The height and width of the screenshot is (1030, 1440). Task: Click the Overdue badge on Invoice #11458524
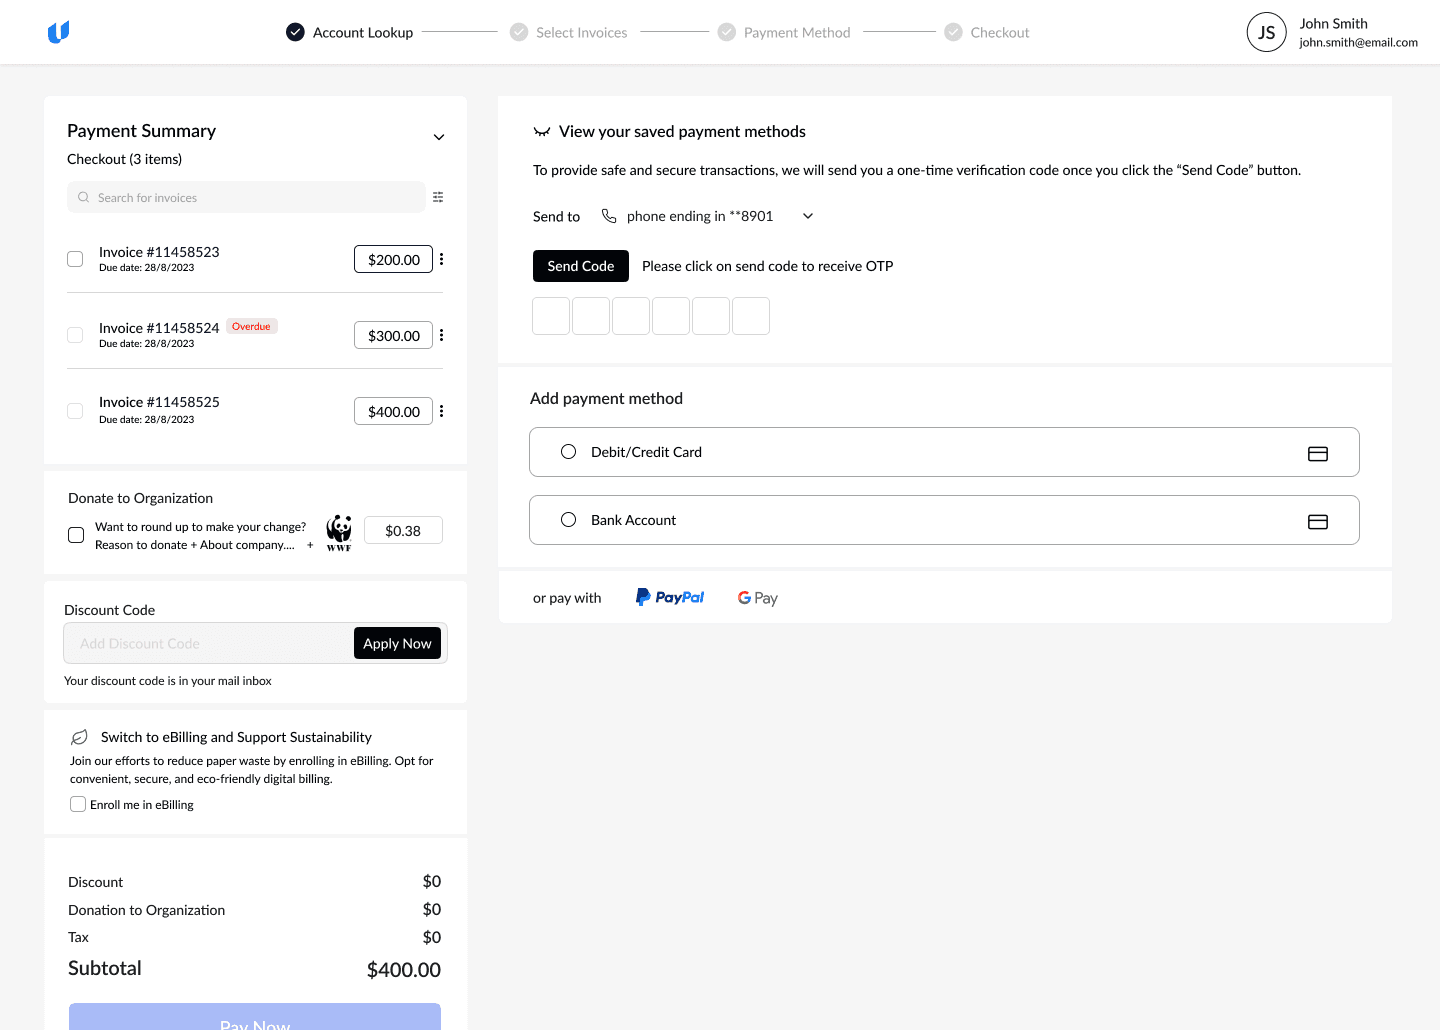[x=251, y=326]
